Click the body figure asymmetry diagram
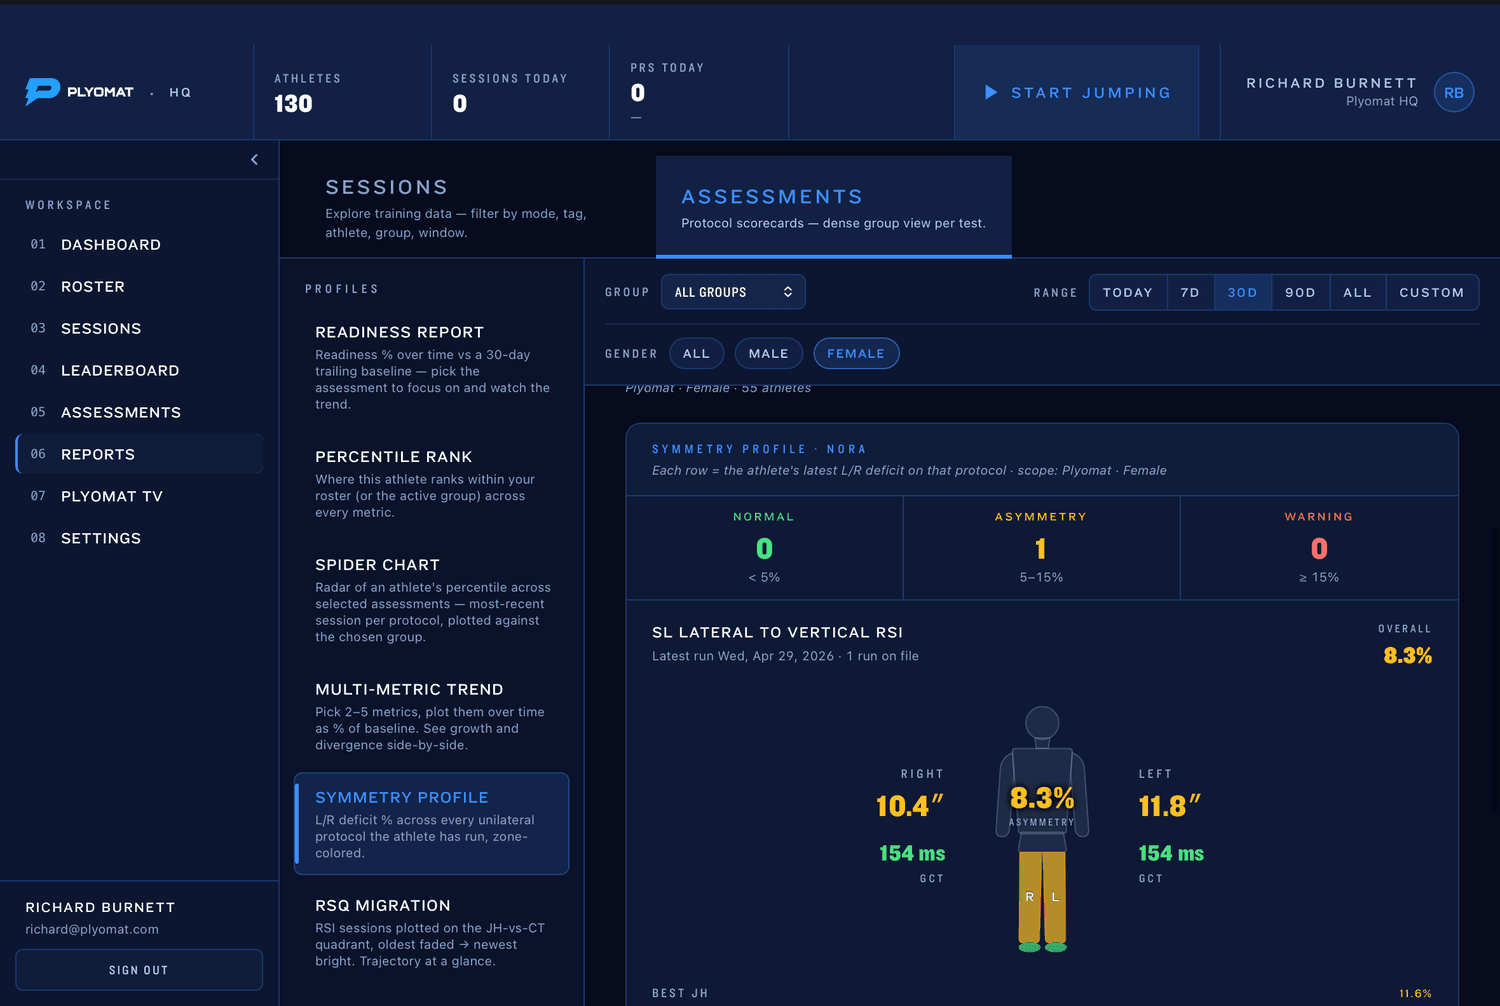Screen dimensions: 1500x1006 [x=1042, y=829]
